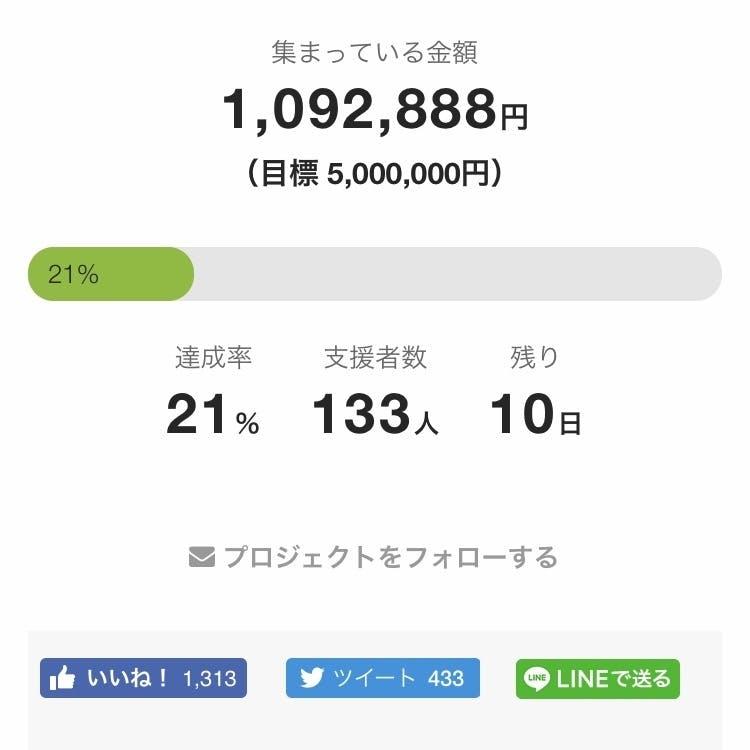
Task: Click the envelope icon beside project follow
Action: [202, 557]
